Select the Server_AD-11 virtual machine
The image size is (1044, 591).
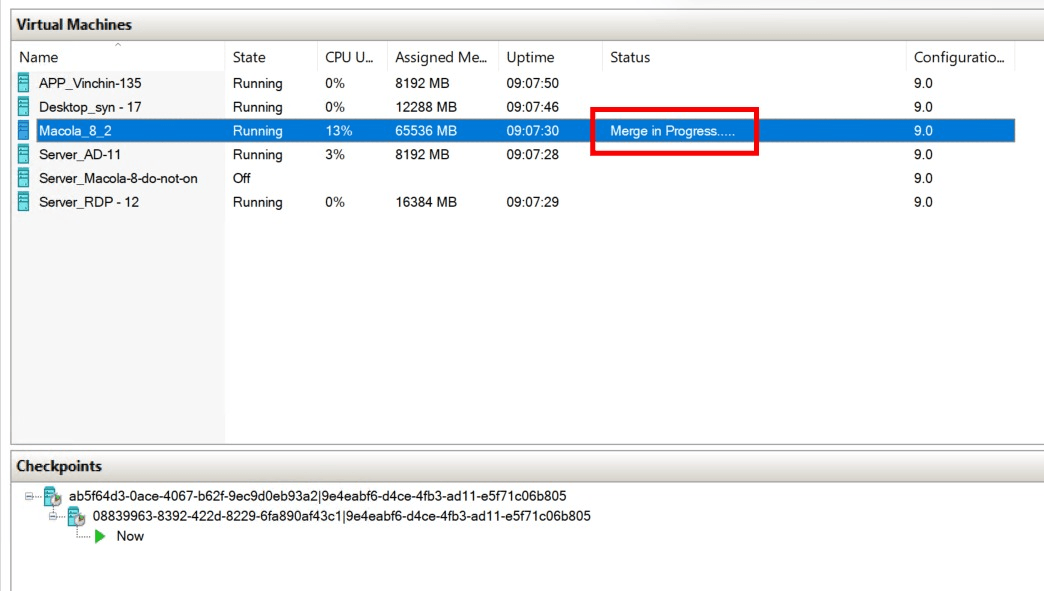[x=80, y=154]
